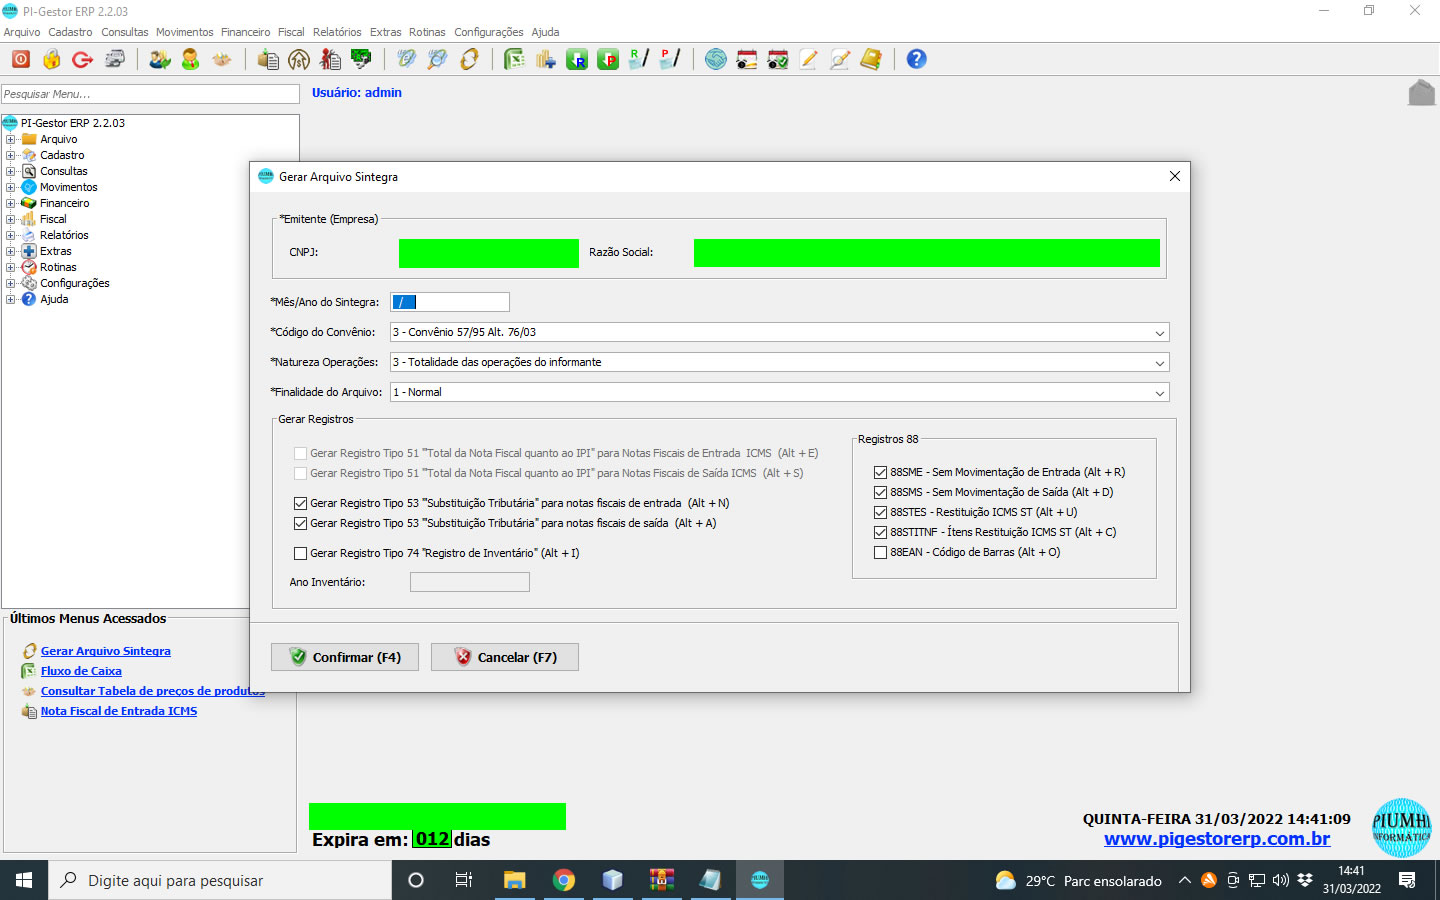The width and height of the screenshot is (1440, 900).
Task: Toggle 88STITNF Ítens Restituição ICMS ST checkbox
Action: pyautogui.click(x=880, y=532)
